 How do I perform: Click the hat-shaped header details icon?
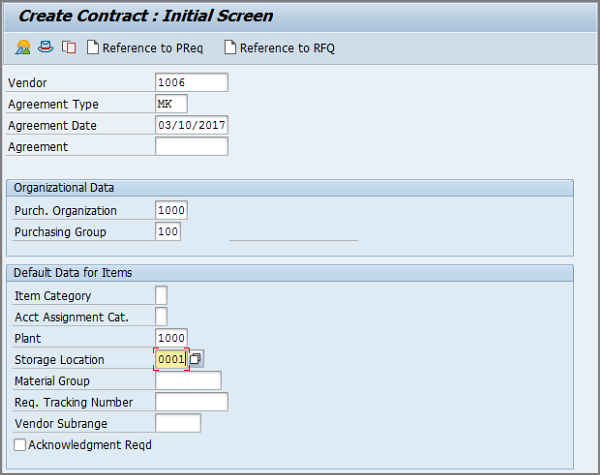coord(45,48)
